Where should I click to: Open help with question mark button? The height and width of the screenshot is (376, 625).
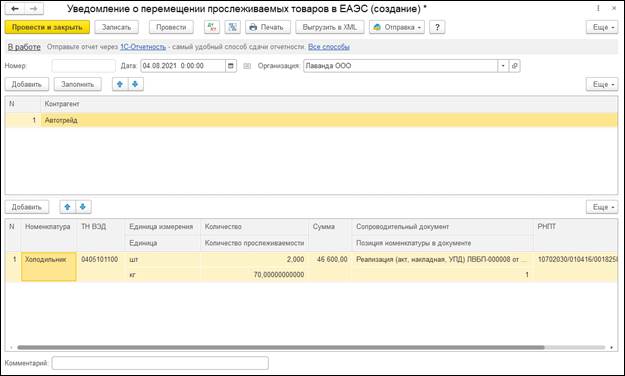[x=437, y=27]
